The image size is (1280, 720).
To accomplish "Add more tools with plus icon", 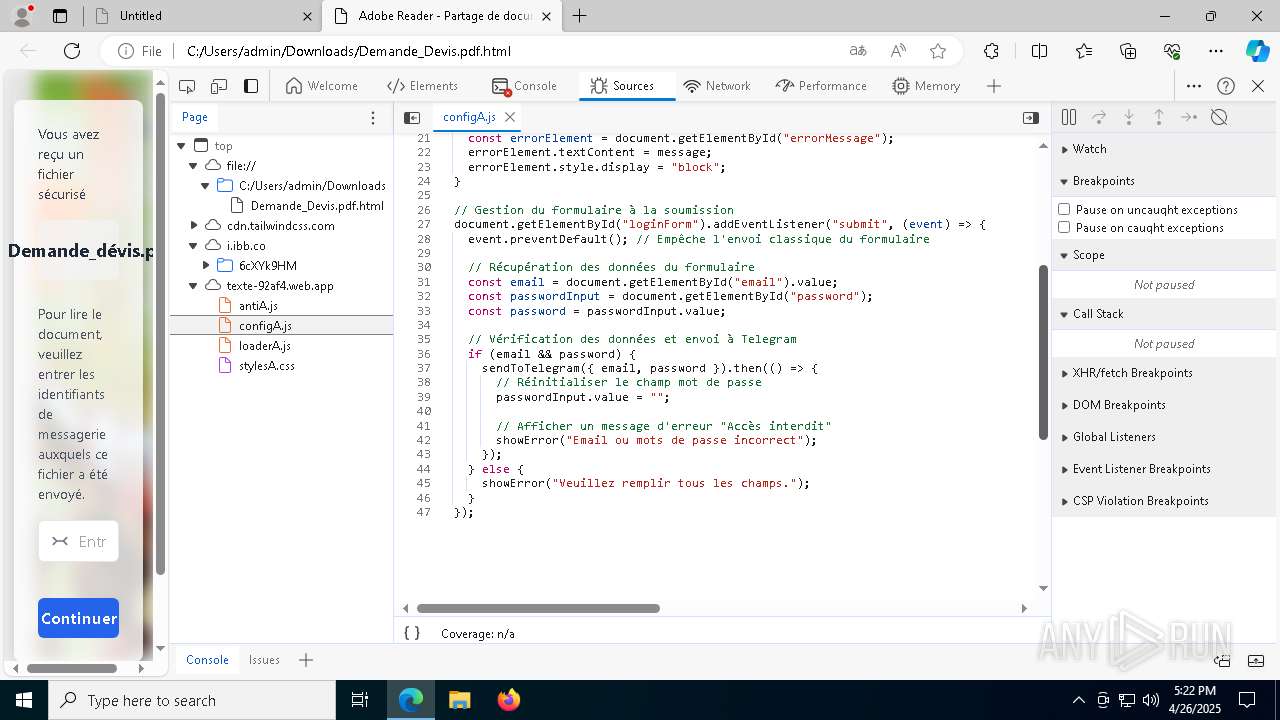I will (x=993, y=86).
